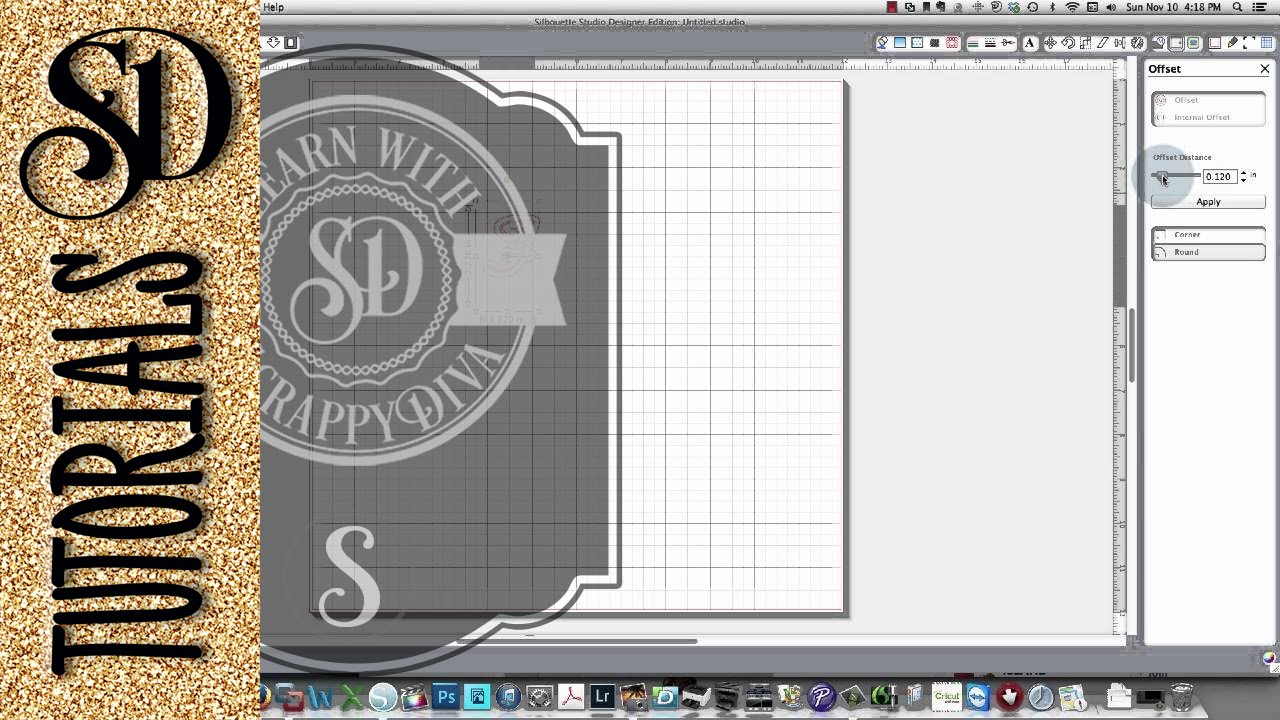Open the pencil Sketch settings icon
The image size is (1280, 720).
tap(1232, 43)
